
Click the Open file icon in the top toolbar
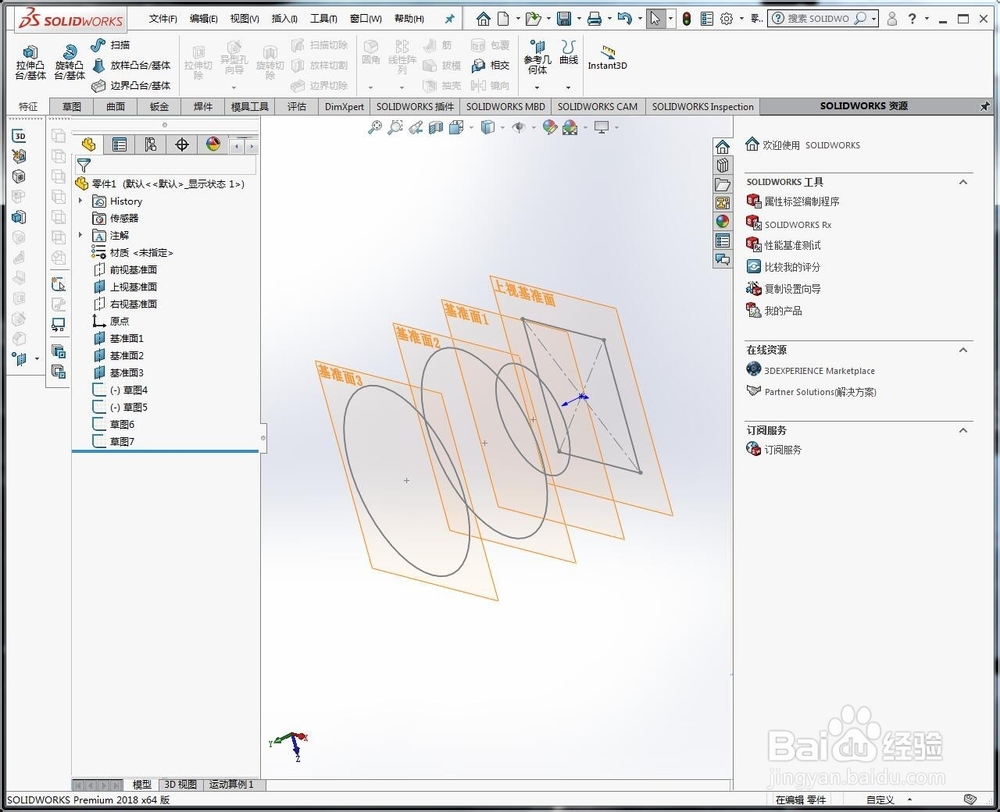(533, 18)
